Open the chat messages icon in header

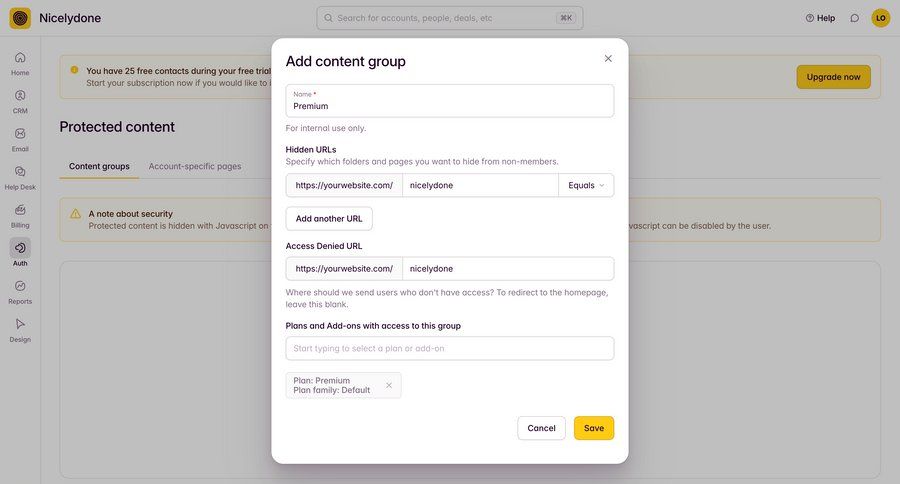(855, 18)
